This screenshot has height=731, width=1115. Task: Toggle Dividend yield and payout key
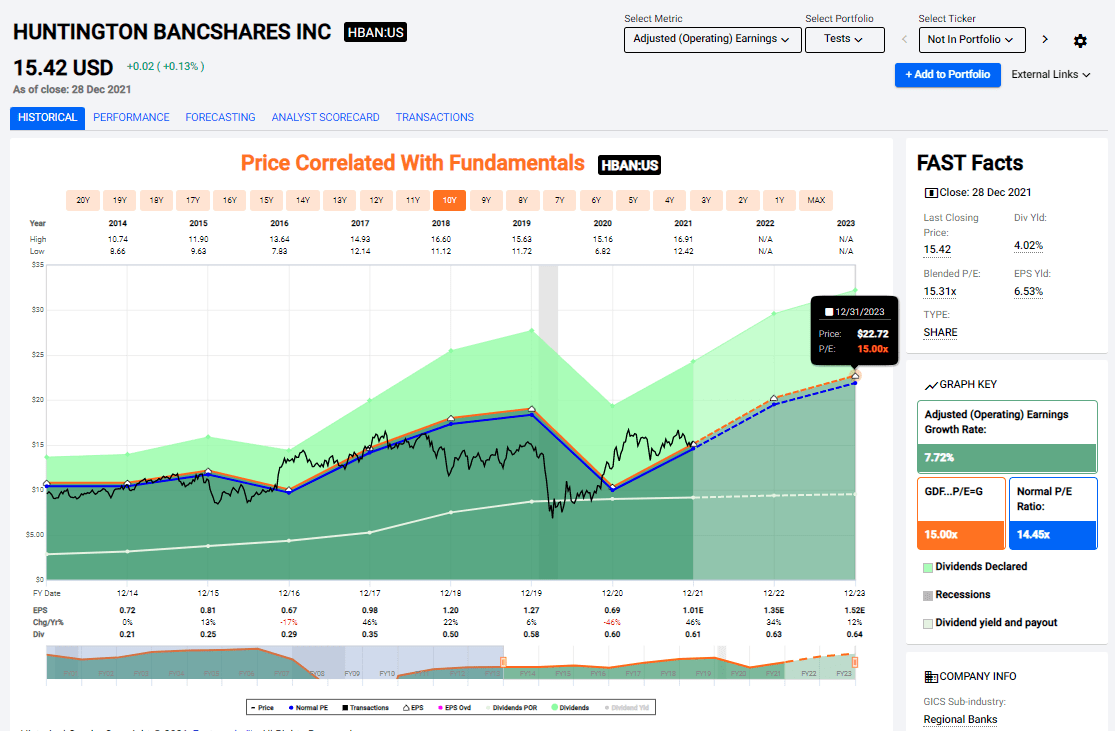coord(990,623)
